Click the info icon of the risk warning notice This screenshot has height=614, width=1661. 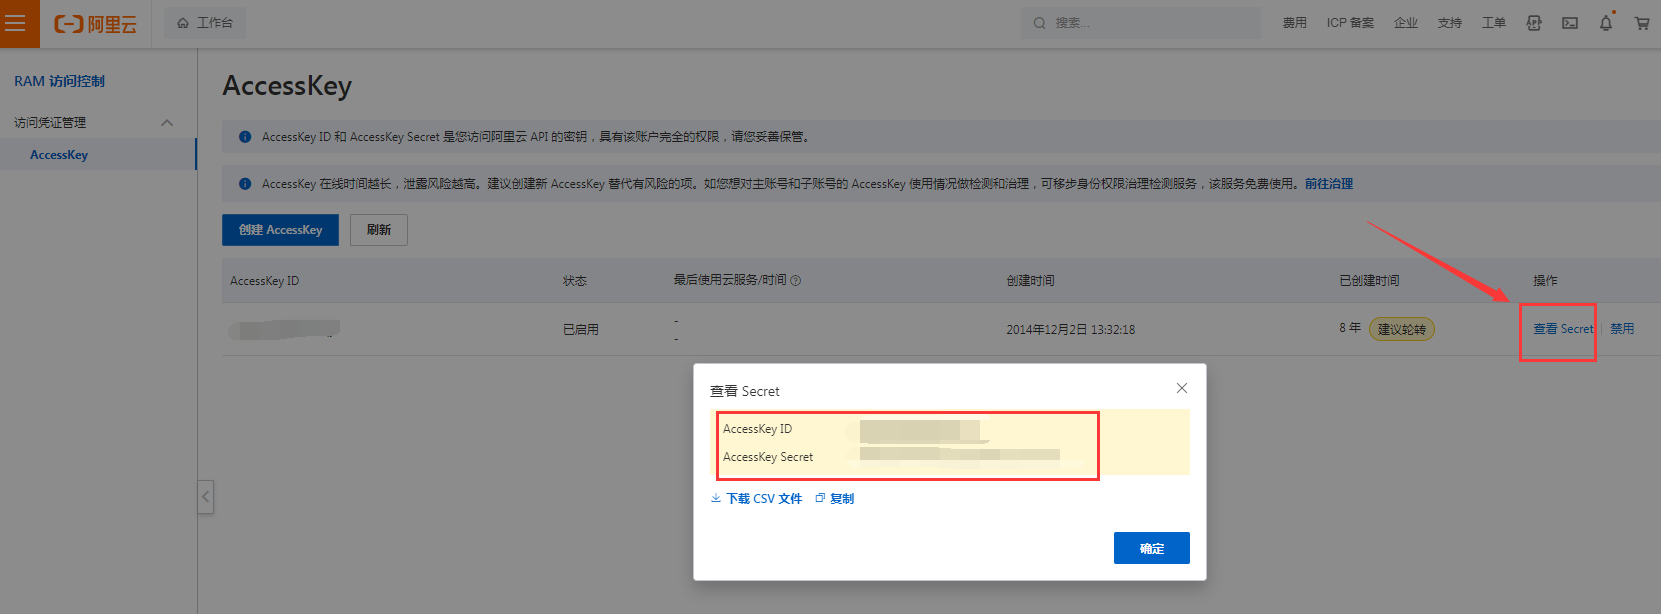pyautogui.click(x=245, y=184)
